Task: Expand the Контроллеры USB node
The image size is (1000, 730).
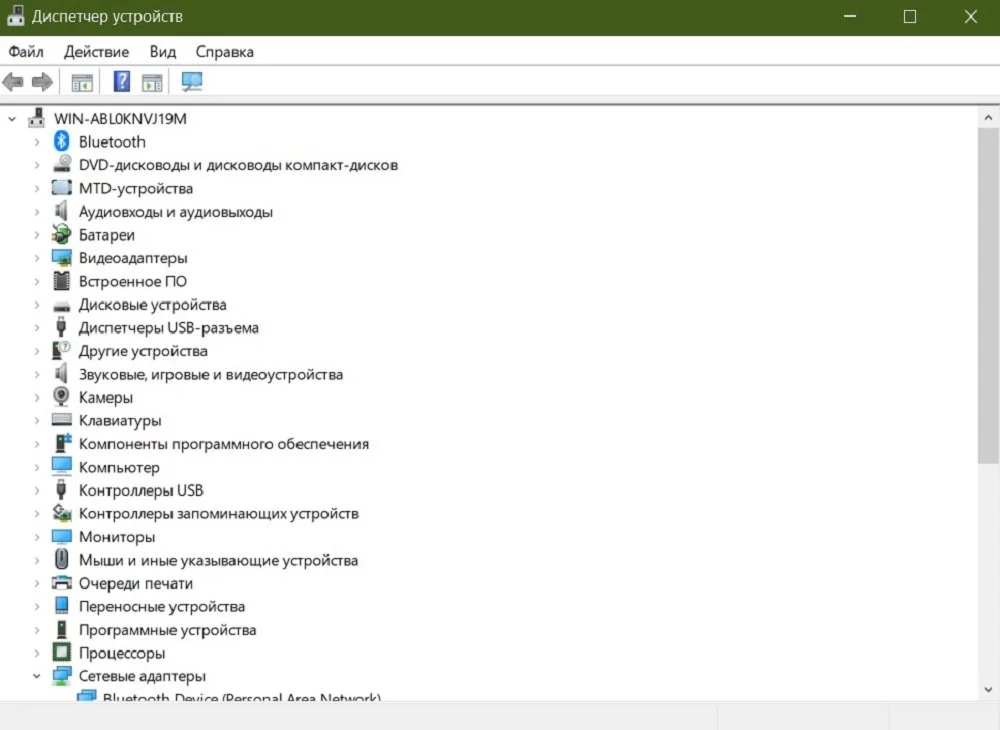Action: pyautogui.click(x=37, y=490)
